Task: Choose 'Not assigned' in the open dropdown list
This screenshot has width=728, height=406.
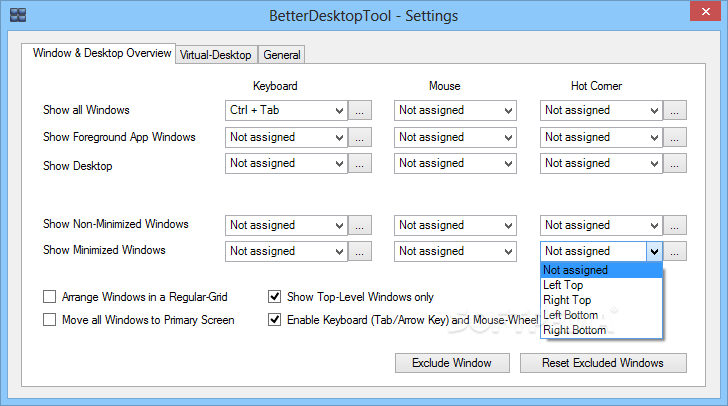Action: point(601,270)
